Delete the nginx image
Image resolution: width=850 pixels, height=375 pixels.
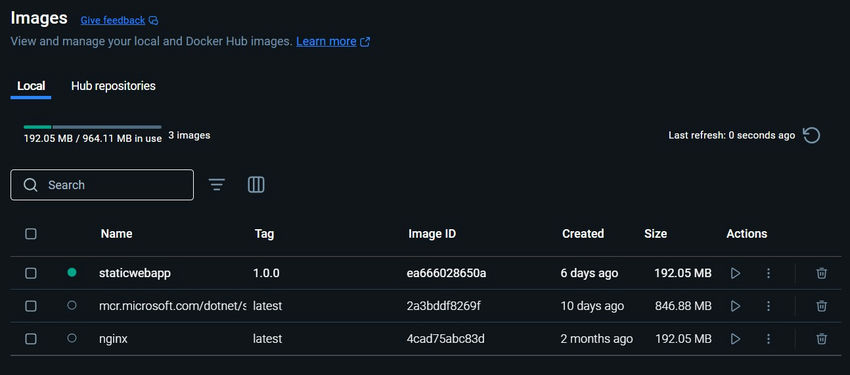point(821,339)
